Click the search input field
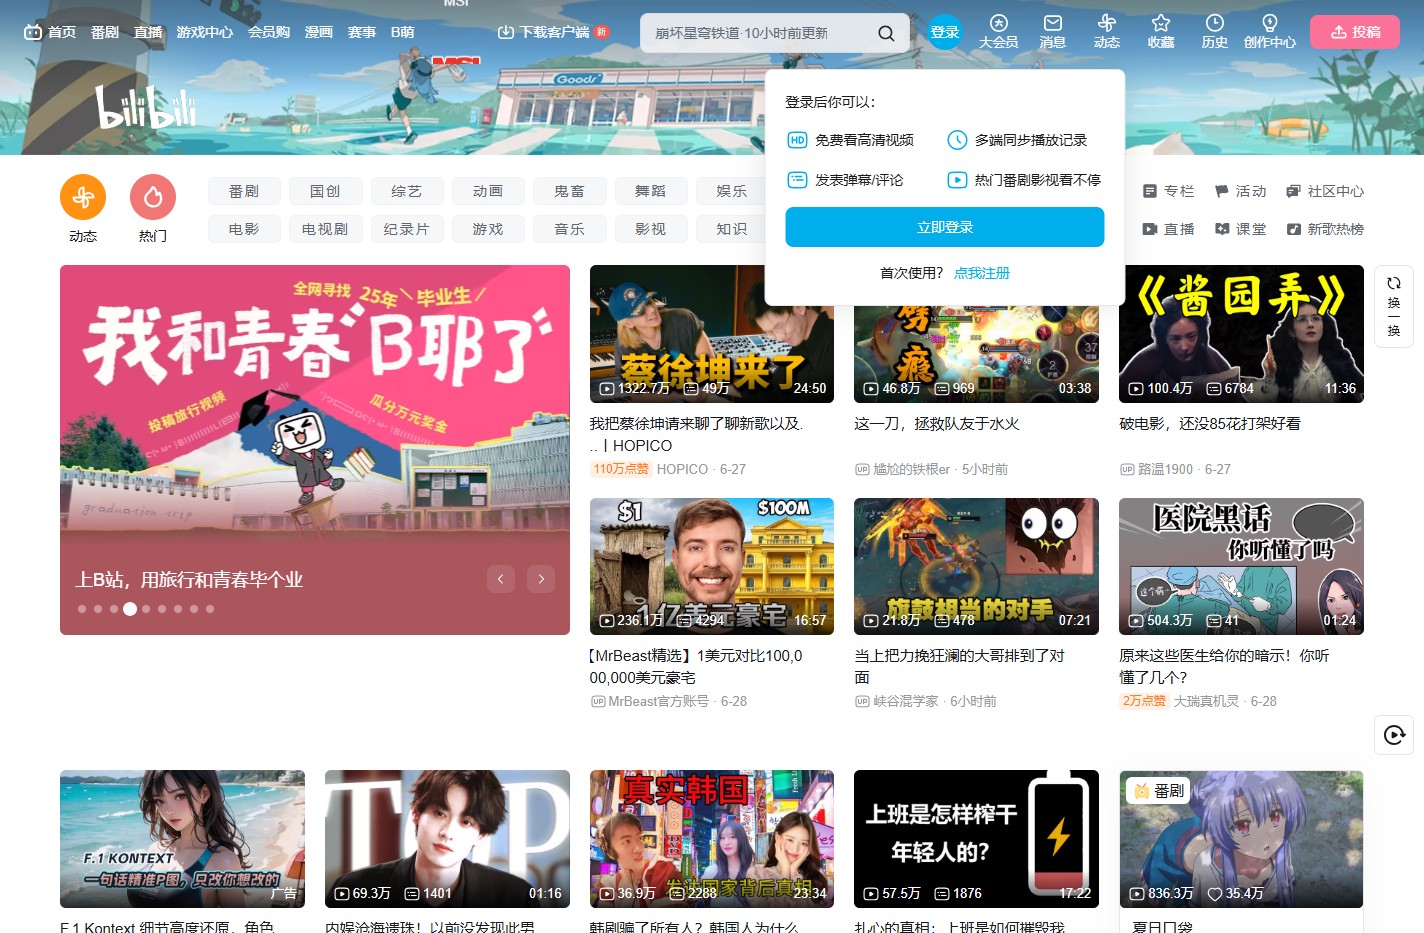Screen dimensions: 1424x933 click(x=758, y=33)
